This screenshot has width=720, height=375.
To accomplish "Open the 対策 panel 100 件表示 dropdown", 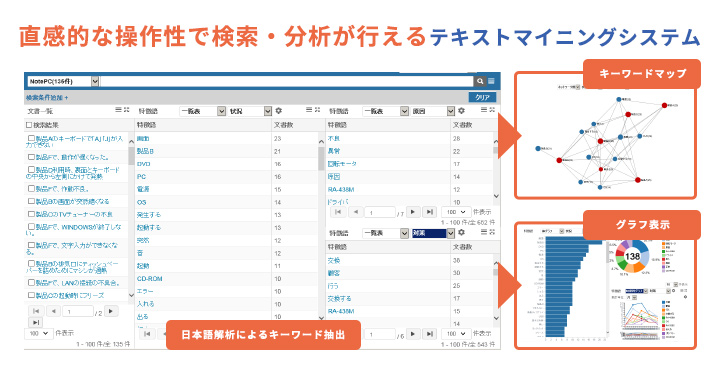I will pyautogui.click(x=456, y=334).
